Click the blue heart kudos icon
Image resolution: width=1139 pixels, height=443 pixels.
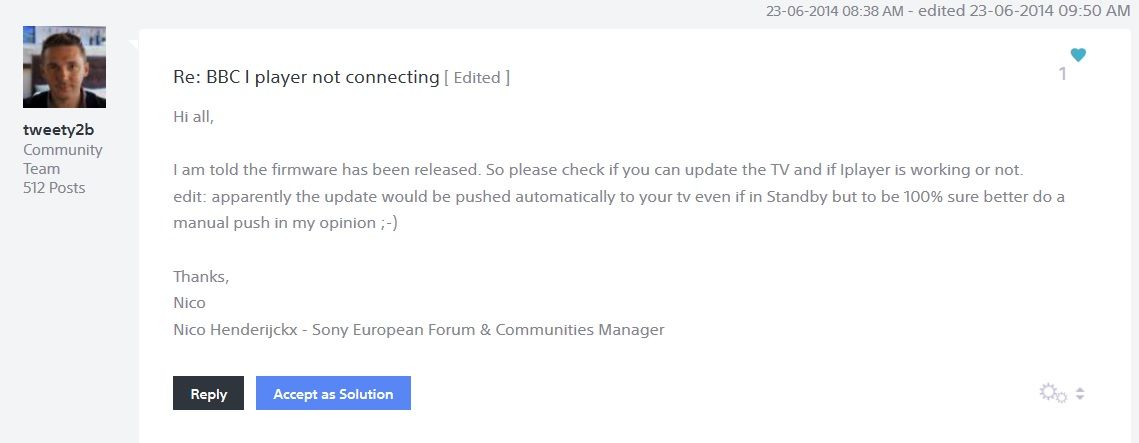pos(1077,55)
